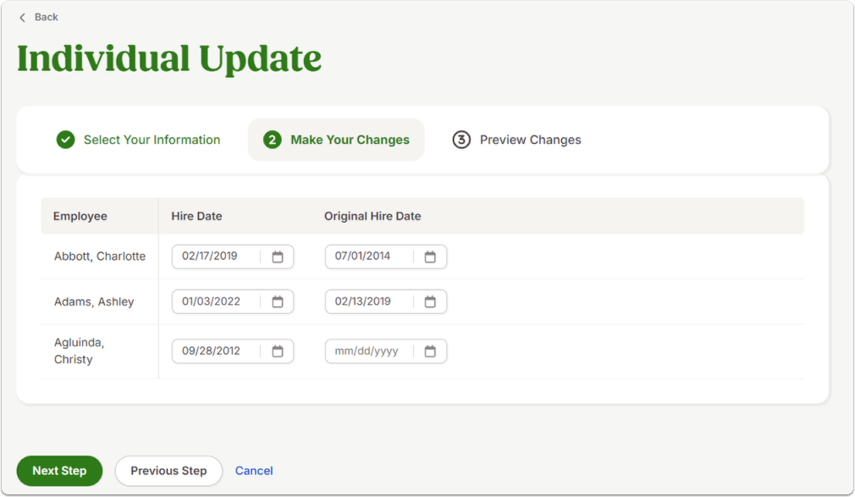855x497 pixels.
Task: Click the Previous Step button
Action: pyautogui.click(x=168, y=471)
